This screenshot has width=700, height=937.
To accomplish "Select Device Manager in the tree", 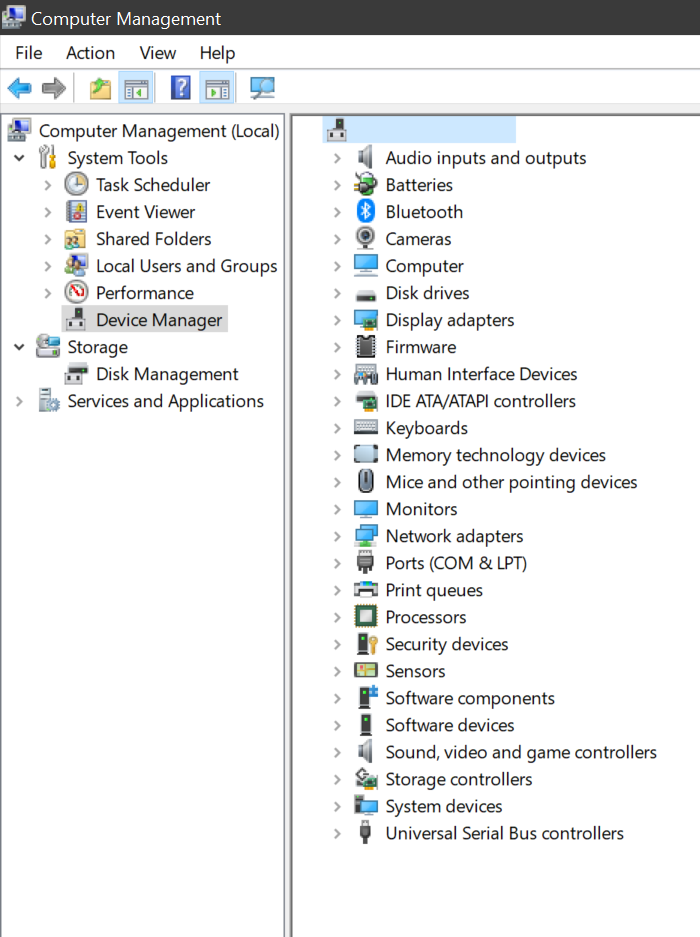I will [145, 320].
